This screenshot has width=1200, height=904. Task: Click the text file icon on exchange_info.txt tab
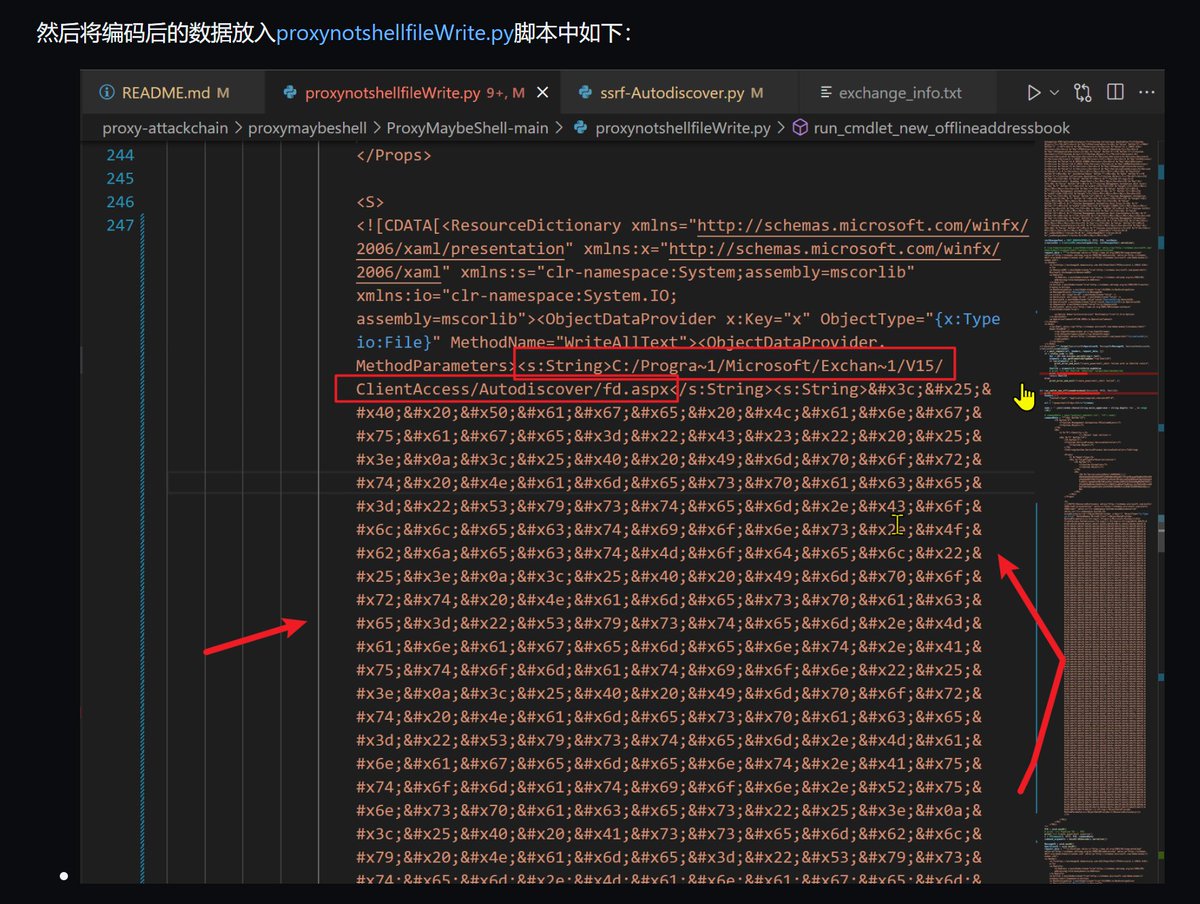pos(826,93)
